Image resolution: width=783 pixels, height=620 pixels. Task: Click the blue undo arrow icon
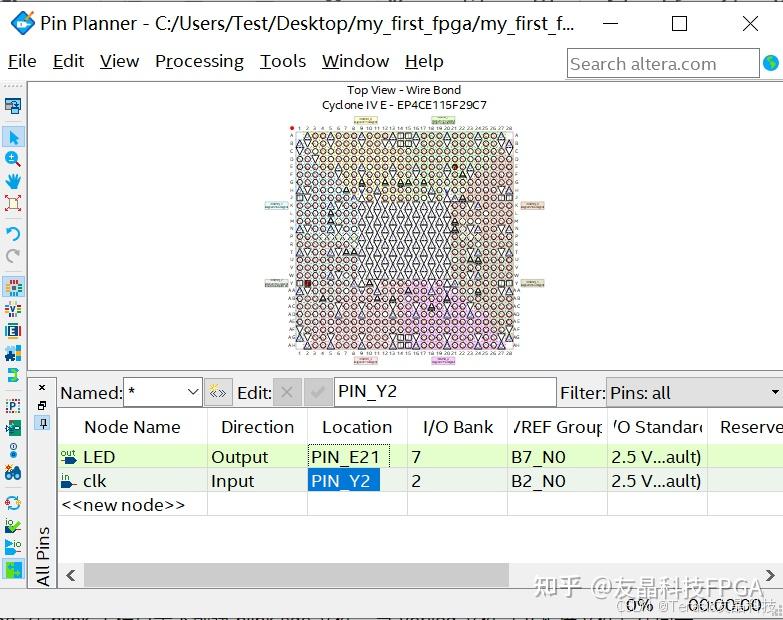coord(13,234)
